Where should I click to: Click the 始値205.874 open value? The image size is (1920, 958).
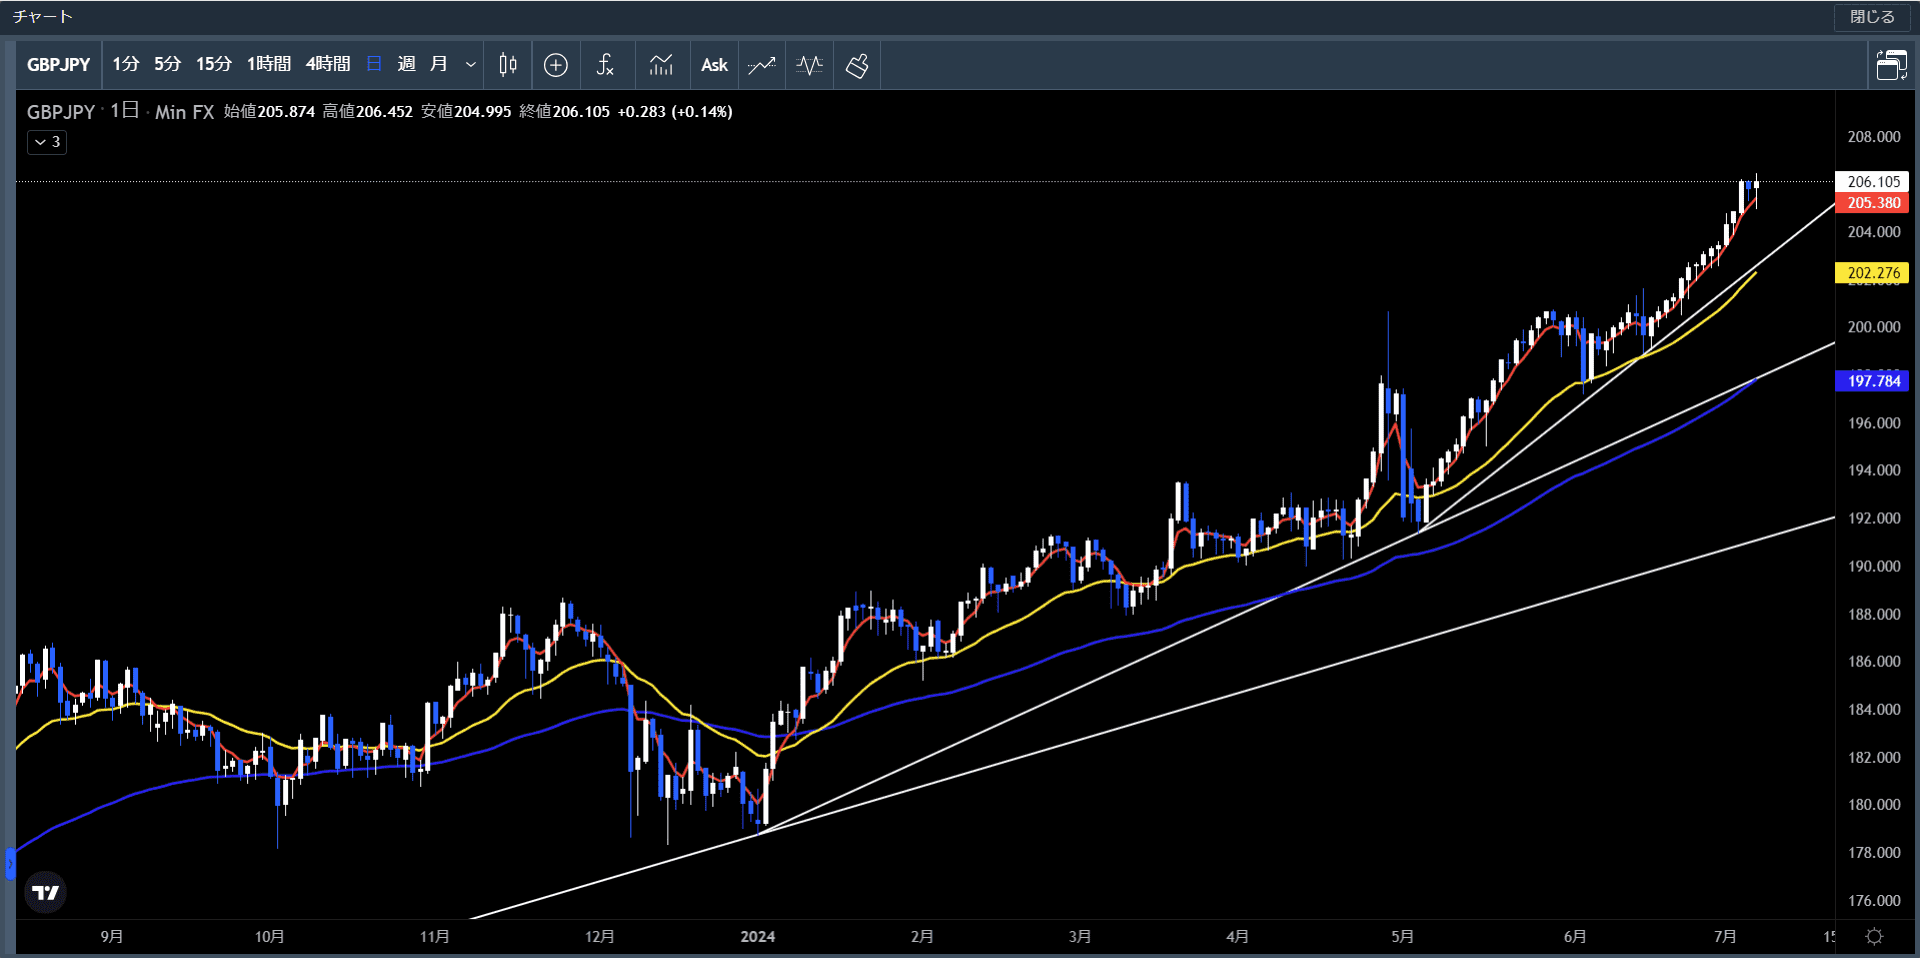(x=269, y=112)
